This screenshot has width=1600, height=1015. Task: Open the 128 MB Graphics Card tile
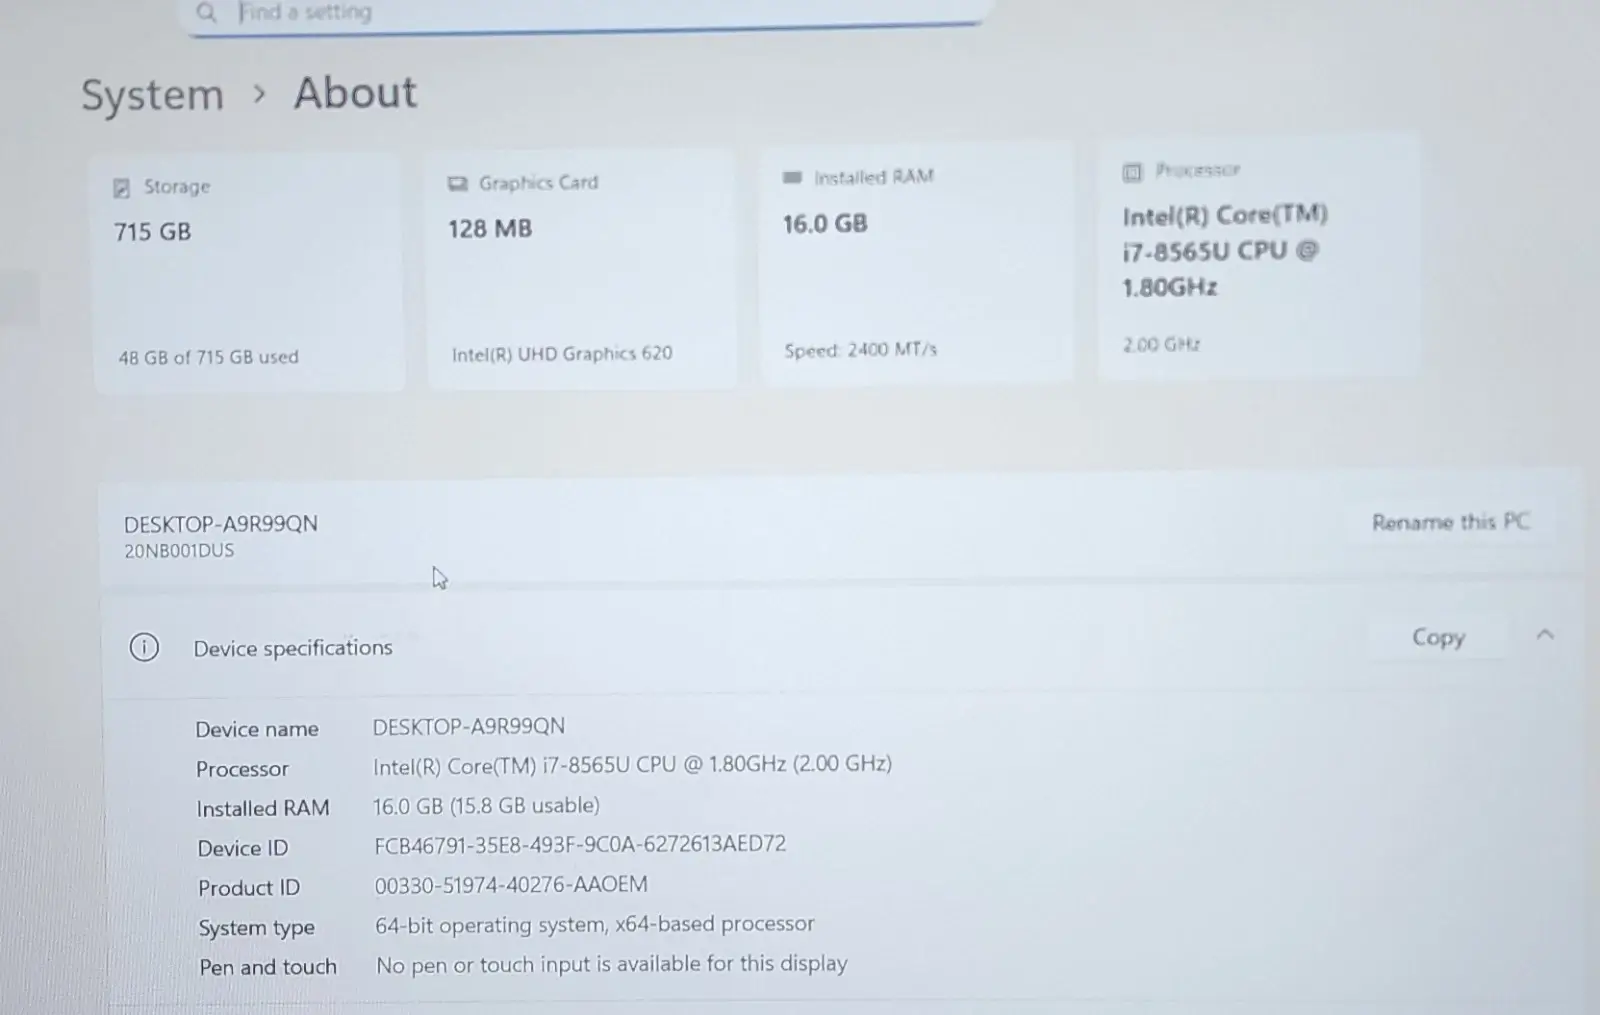click(582, 268)
